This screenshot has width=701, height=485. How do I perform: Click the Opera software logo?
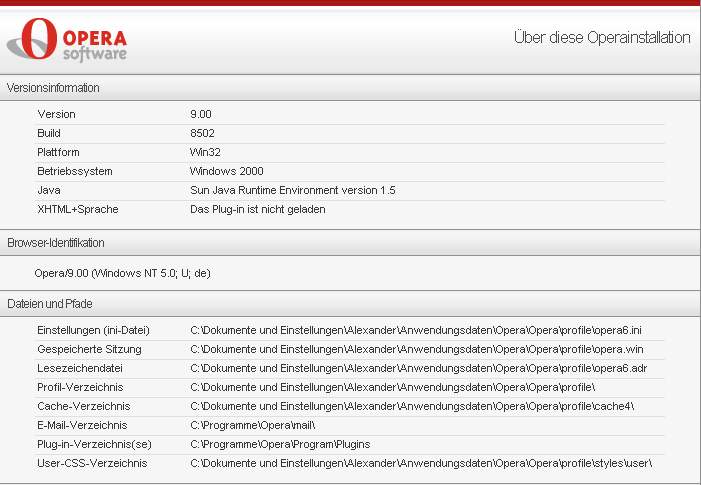click(67, 39)
